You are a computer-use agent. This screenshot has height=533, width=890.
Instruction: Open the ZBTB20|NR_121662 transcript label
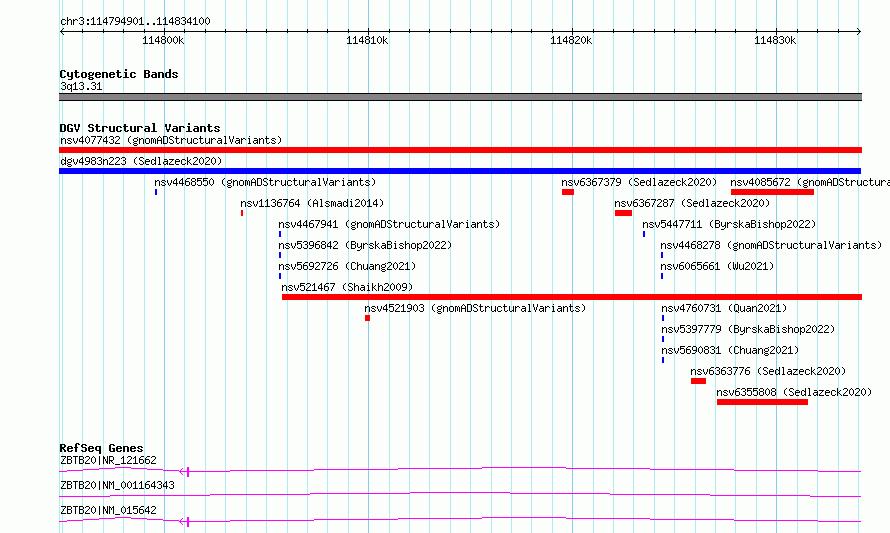pyautogui.click(x=108, y=460)
